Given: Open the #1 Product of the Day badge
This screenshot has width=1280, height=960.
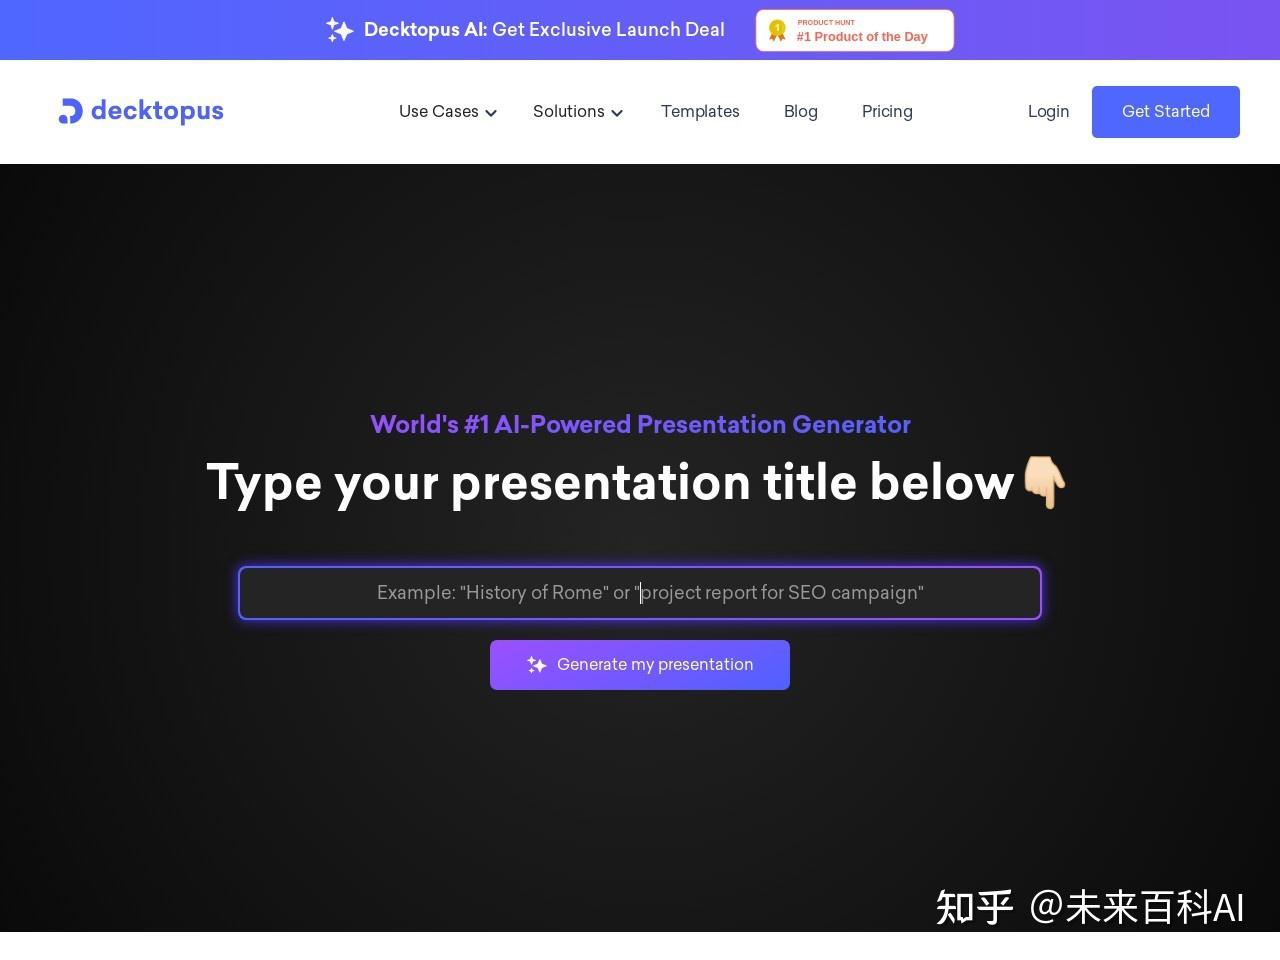Looking at the screenshot, I should pos(855,30).
